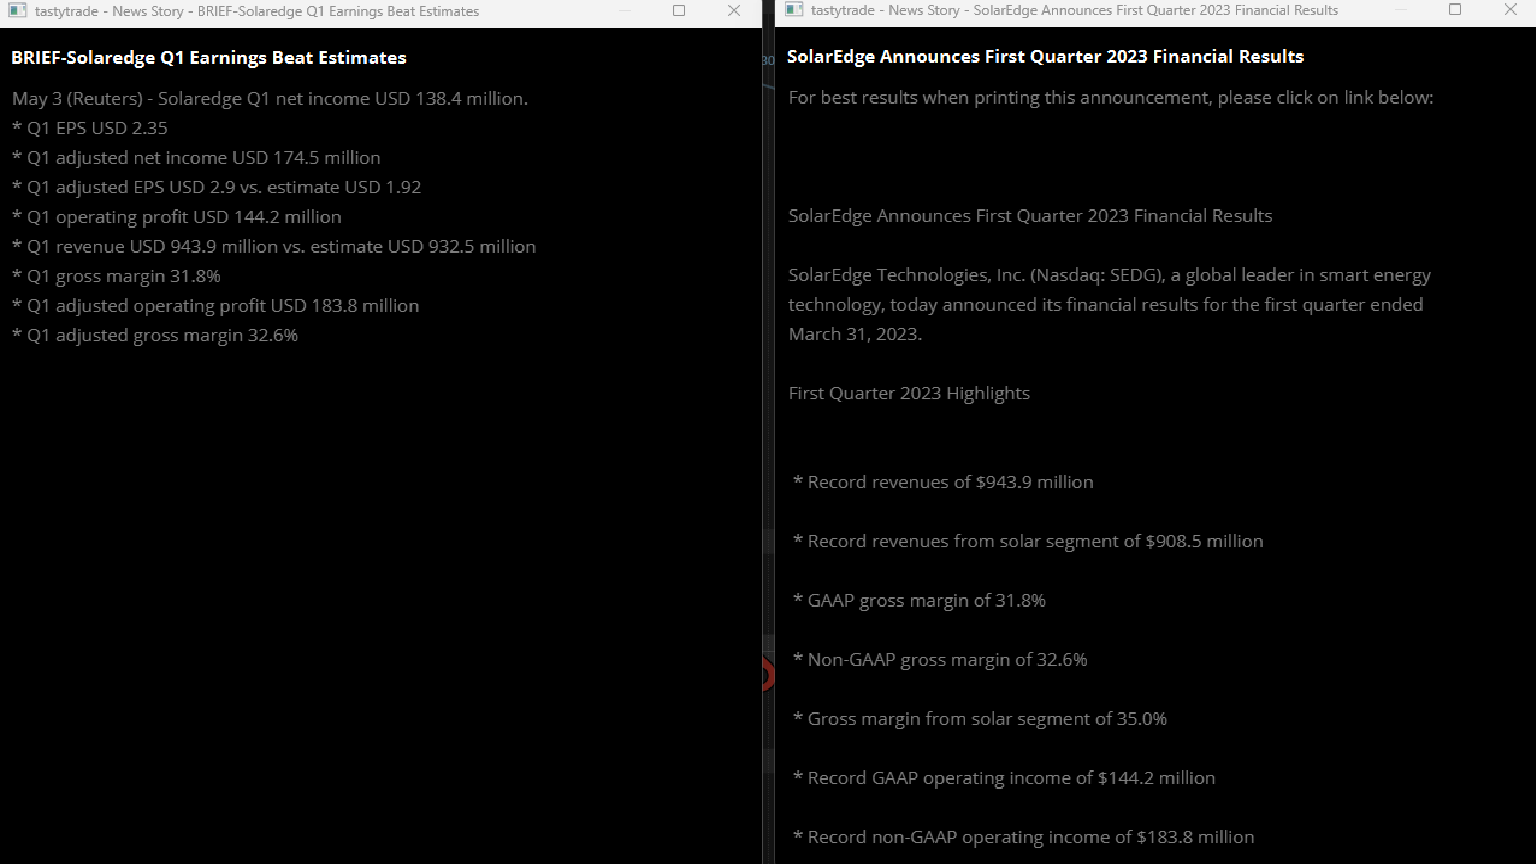
Task: Click 'Q1 adjusted EPS USD 2.9 vs. estimate' line
Action: [217, 187]
